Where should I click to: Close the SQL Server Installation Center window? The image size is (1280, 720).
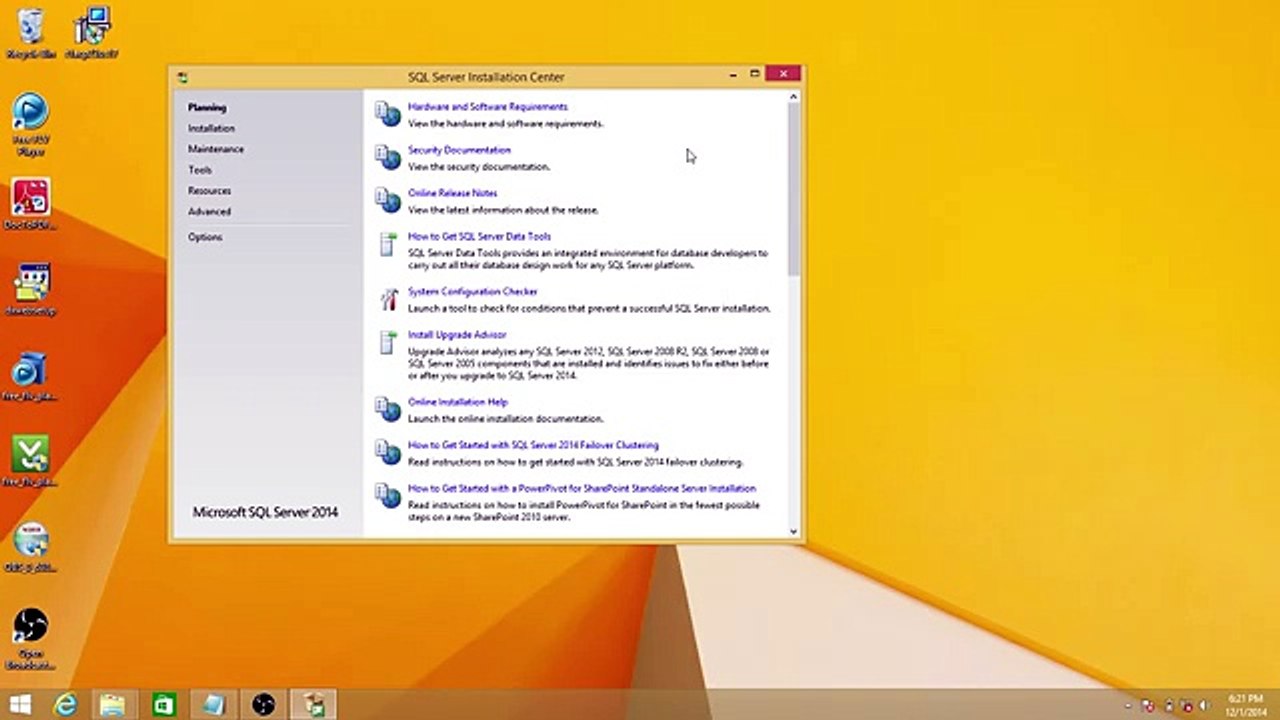783,74
